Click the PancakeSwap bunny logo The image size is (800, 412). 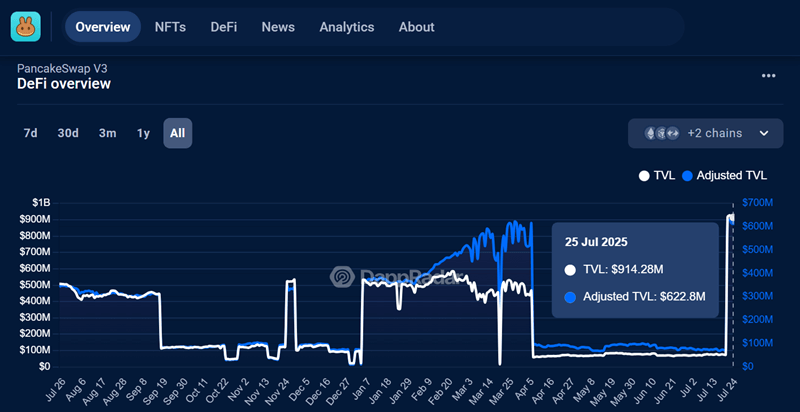click(x=26, y=27)
